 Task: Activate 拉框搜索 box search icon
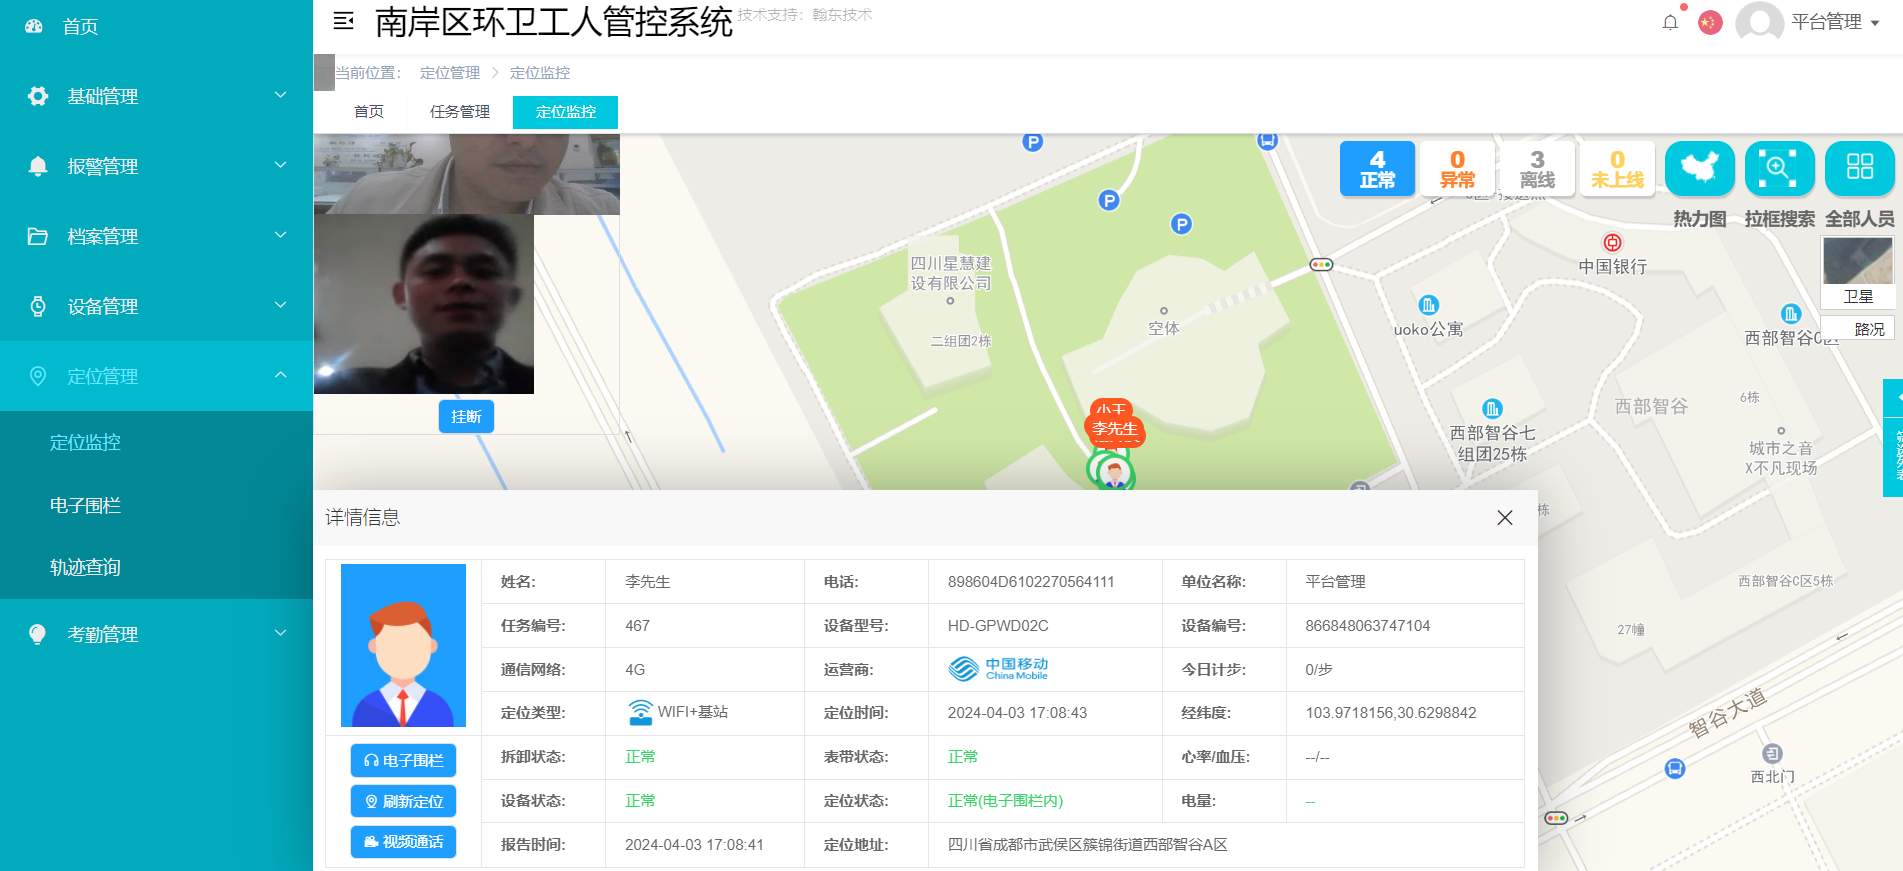(1780, 168)
